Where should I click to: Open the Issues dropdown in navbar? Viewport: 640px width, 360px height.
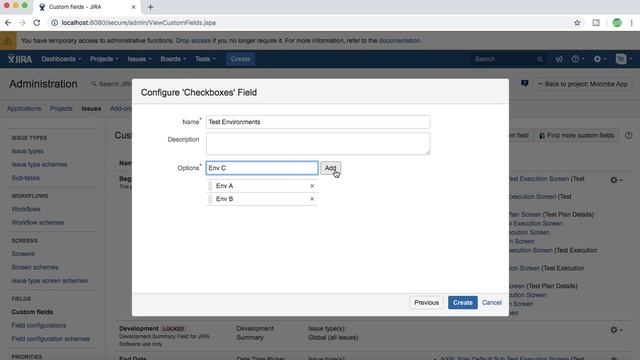tap(139, 59)
